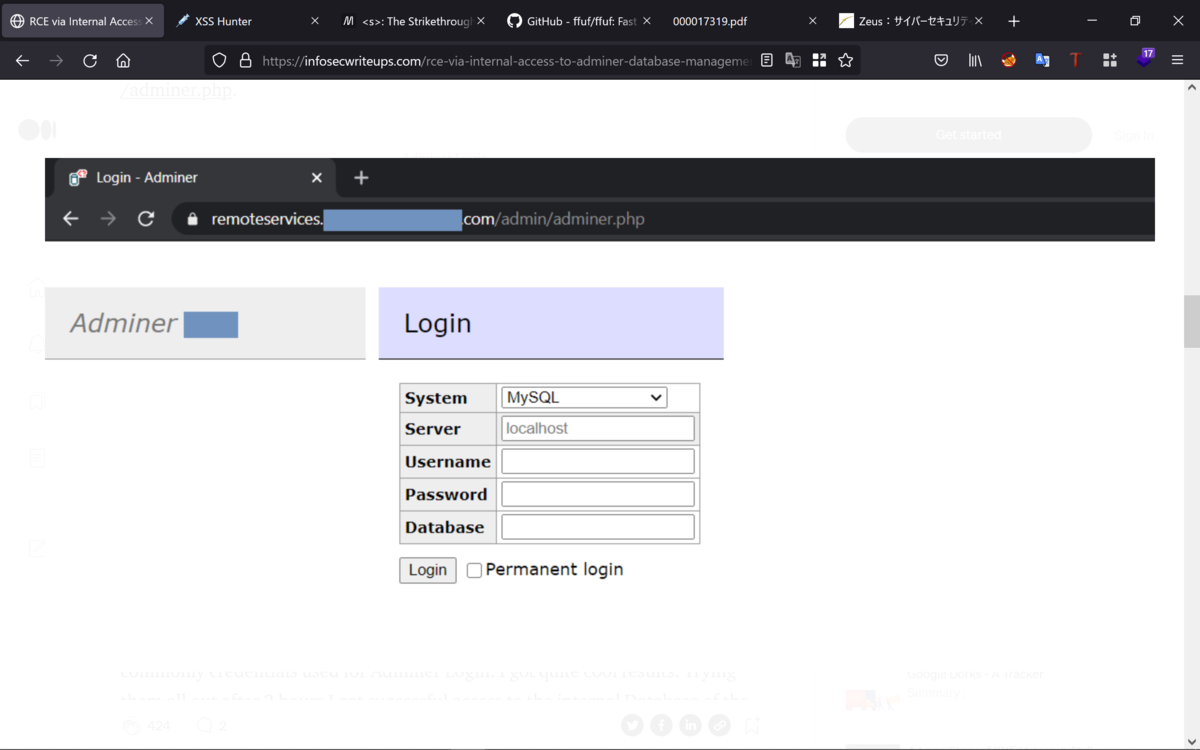Click the plus beside the Login - Adminer tab
Screen dimensions: 1200x750
pyautogui.click(x=362, y=178)
